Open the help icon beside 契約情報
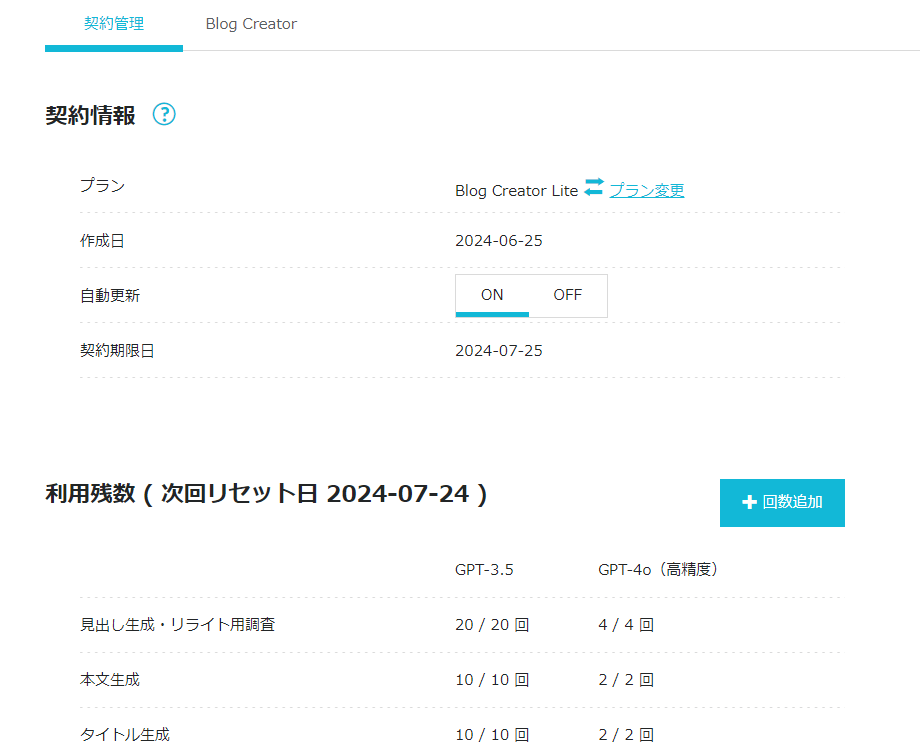This screenshot has width=920, height=750. [164, 115]
